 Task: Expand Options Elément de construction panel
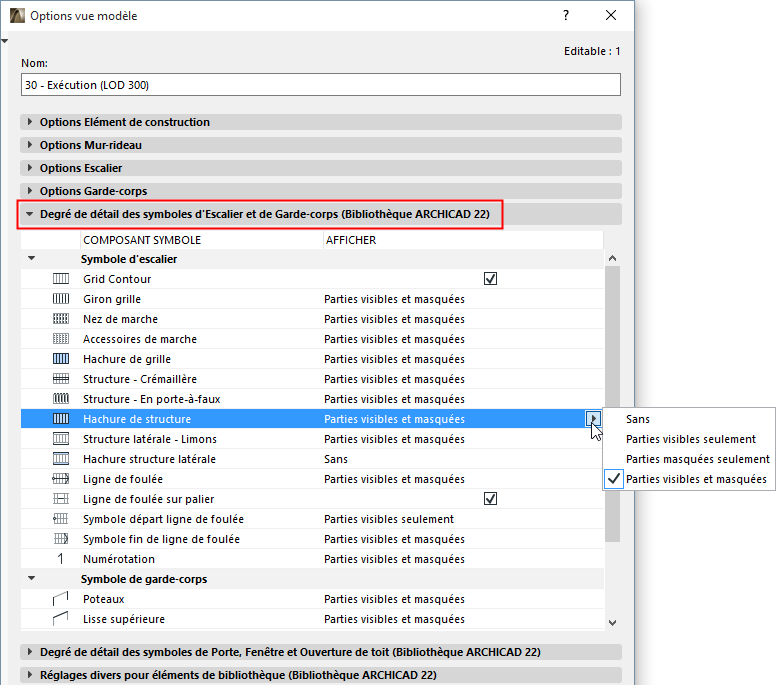click(x=30, y=122)
